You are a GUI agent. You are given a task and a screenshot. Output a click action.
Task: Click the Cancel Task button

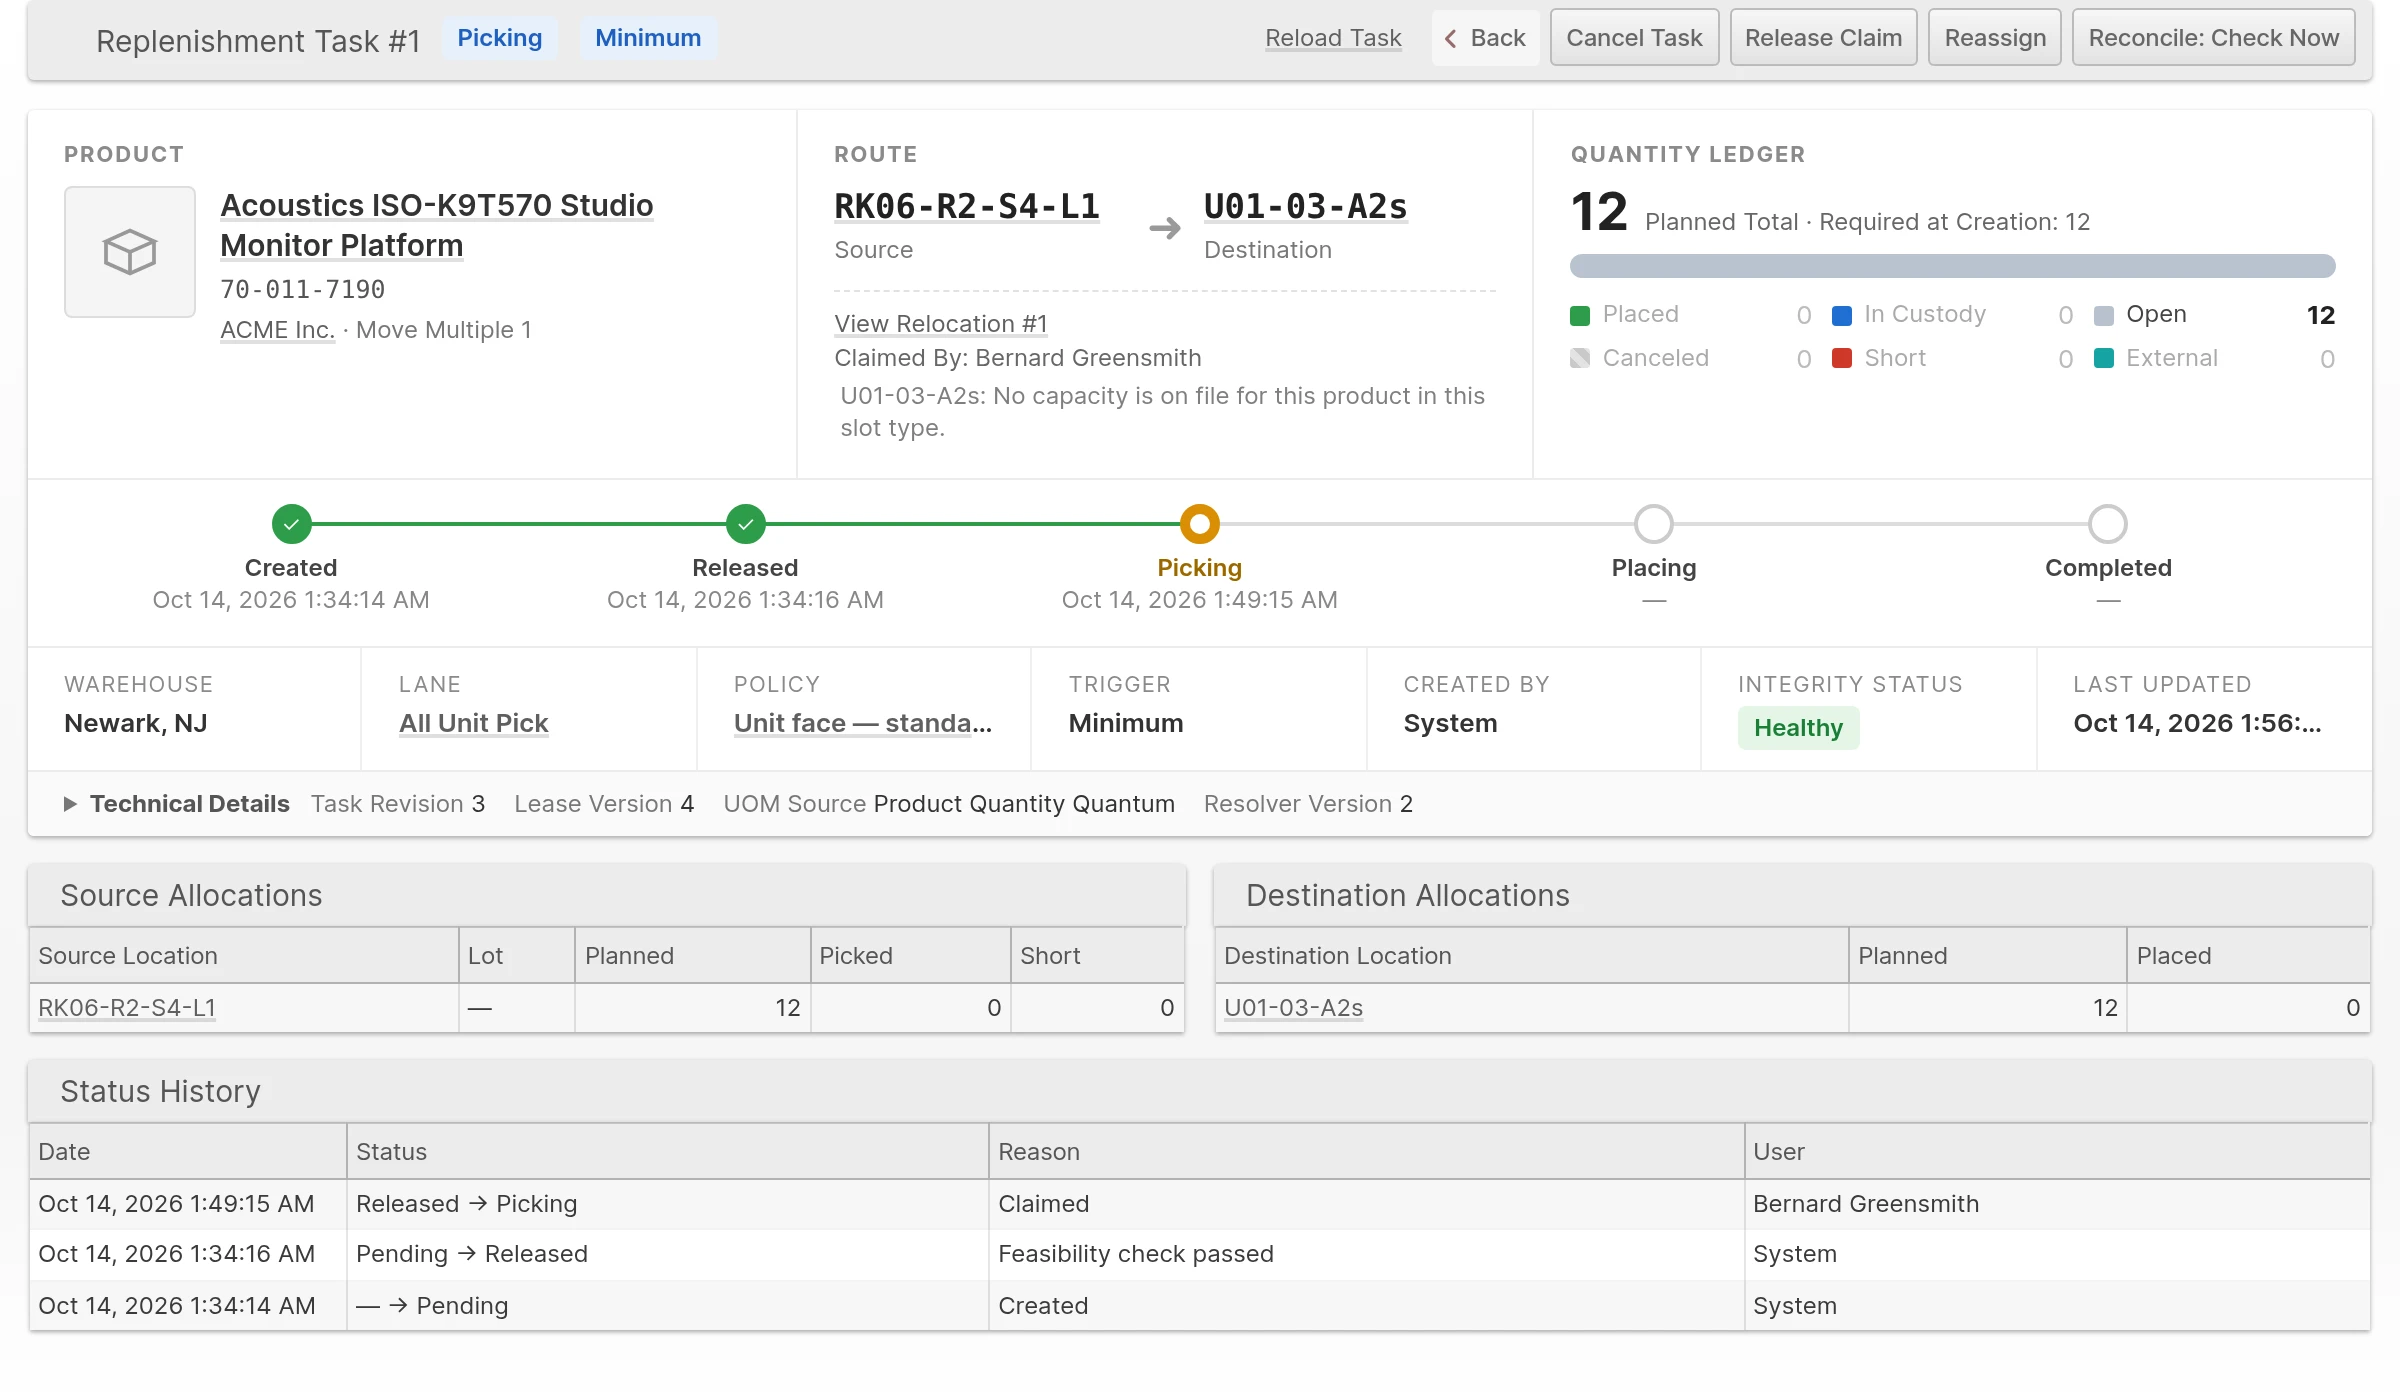1634,38
